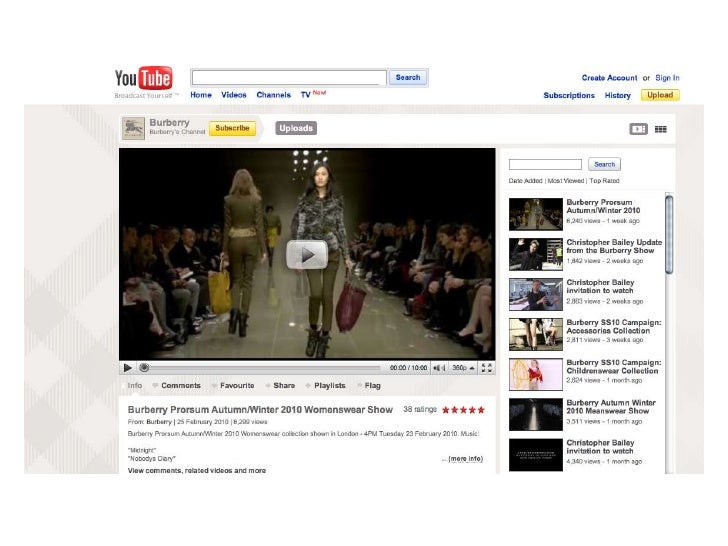Click the Sign In link
This screenshot has width=728, height=546.
click(x=667, y=78)
